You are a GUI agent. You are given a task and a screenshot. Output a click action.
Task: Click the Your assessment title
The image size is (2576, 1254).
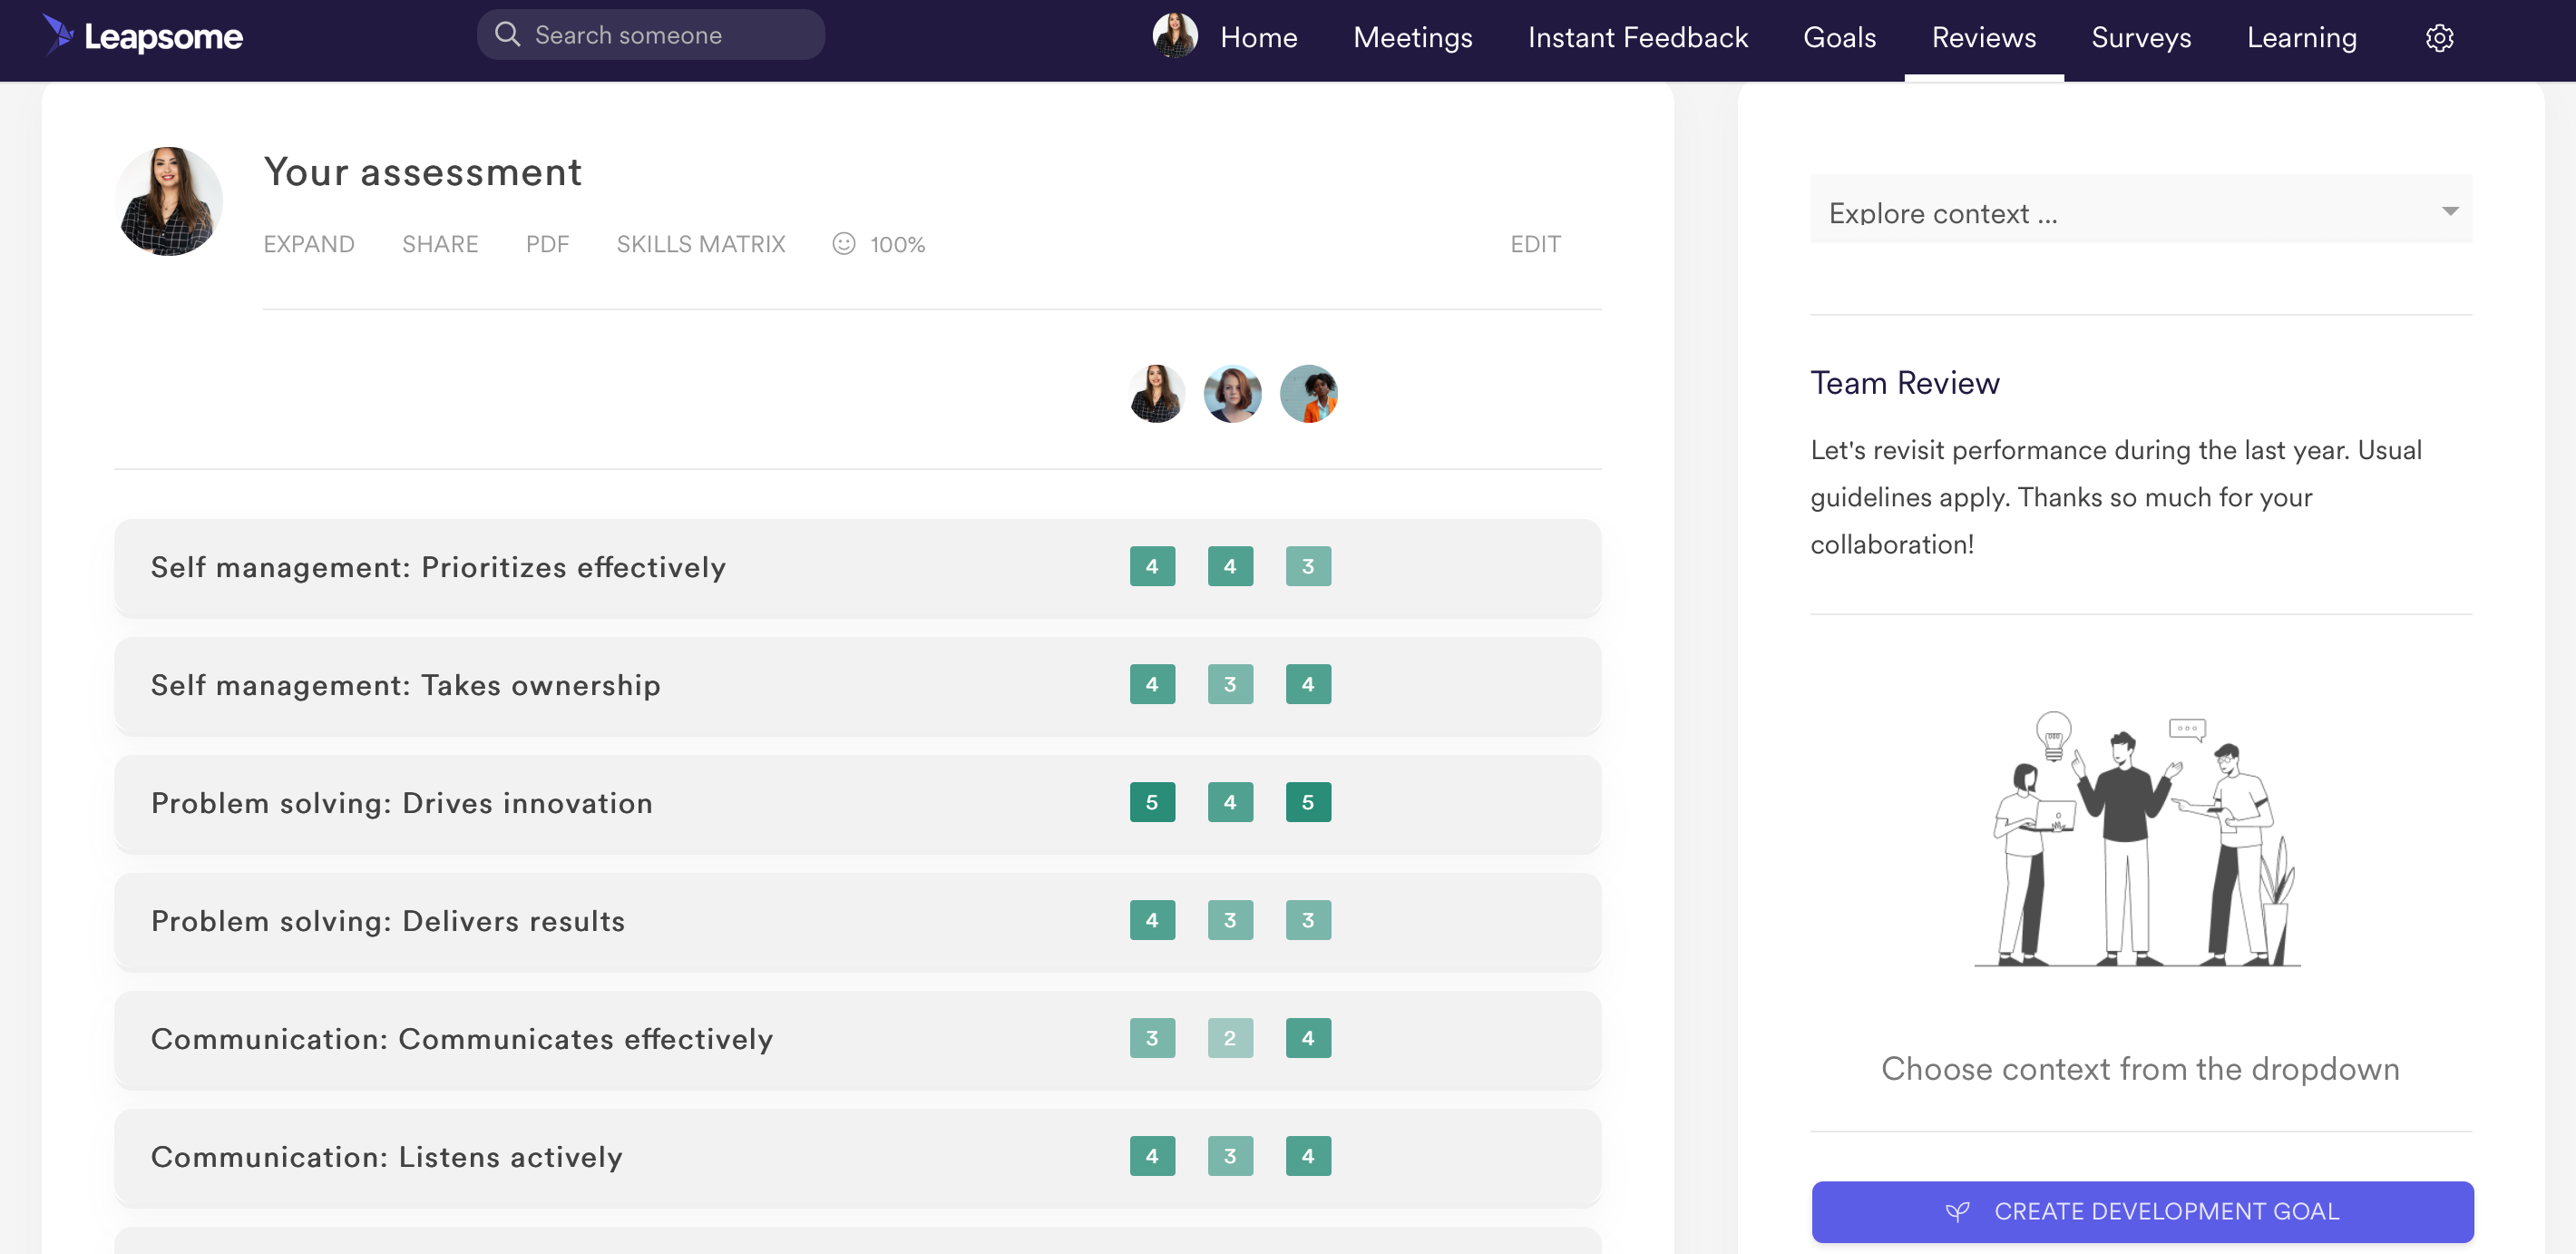(422, 172)
